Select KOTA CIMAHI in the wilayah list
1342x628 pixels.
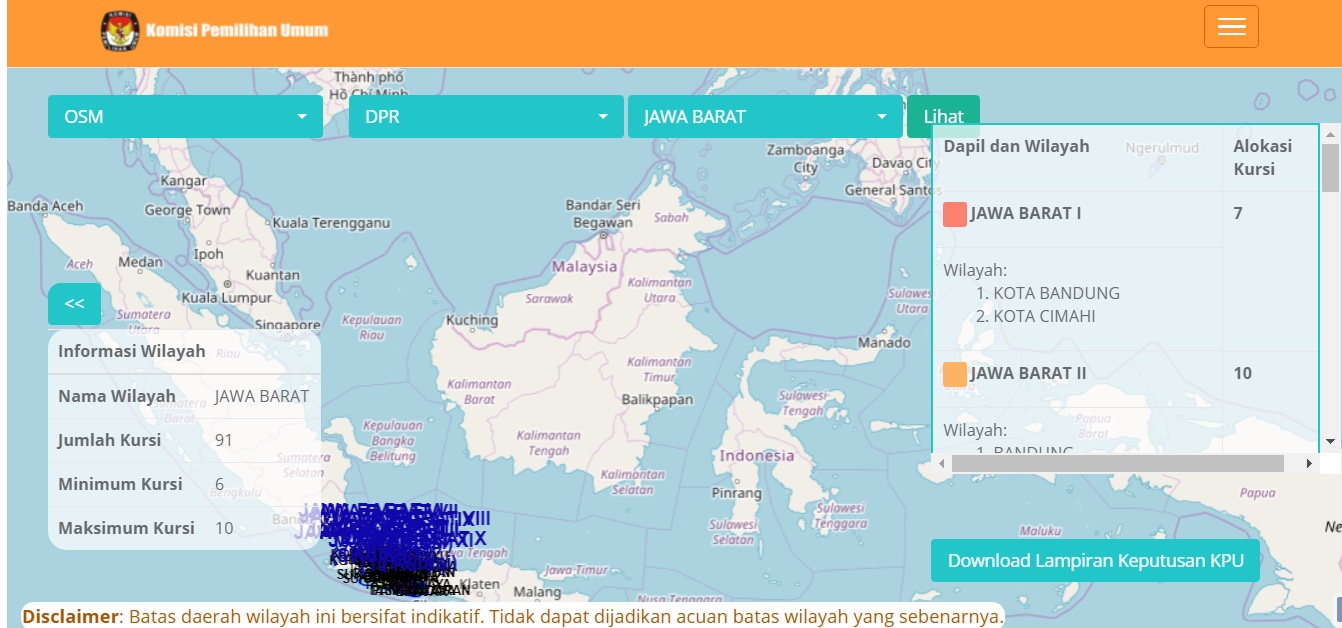pyautogui.click(x=1044, y=316)
